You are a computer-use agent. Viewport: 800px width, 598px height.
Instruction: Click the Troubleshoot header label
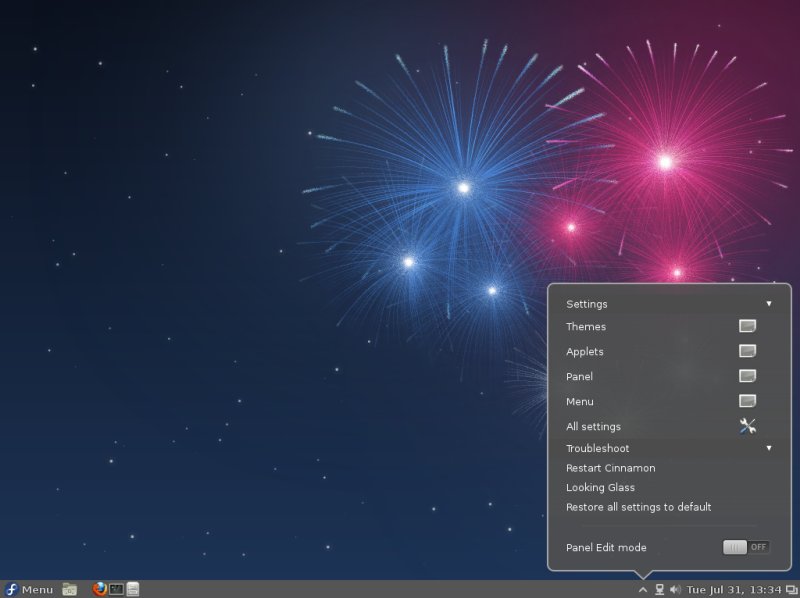coord(597,448)
